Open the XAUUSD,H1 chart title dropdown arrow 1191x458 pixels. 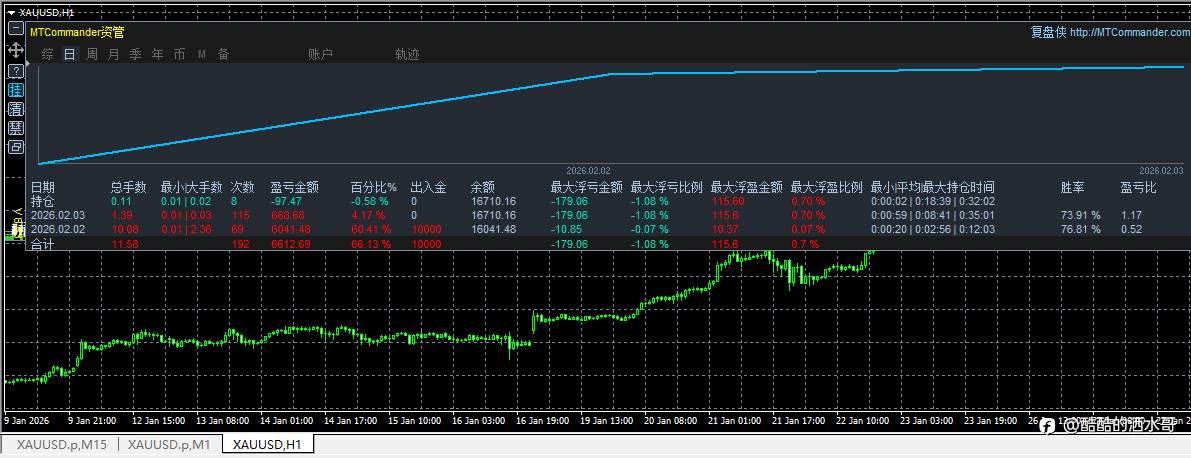click(x=10, y=11)
